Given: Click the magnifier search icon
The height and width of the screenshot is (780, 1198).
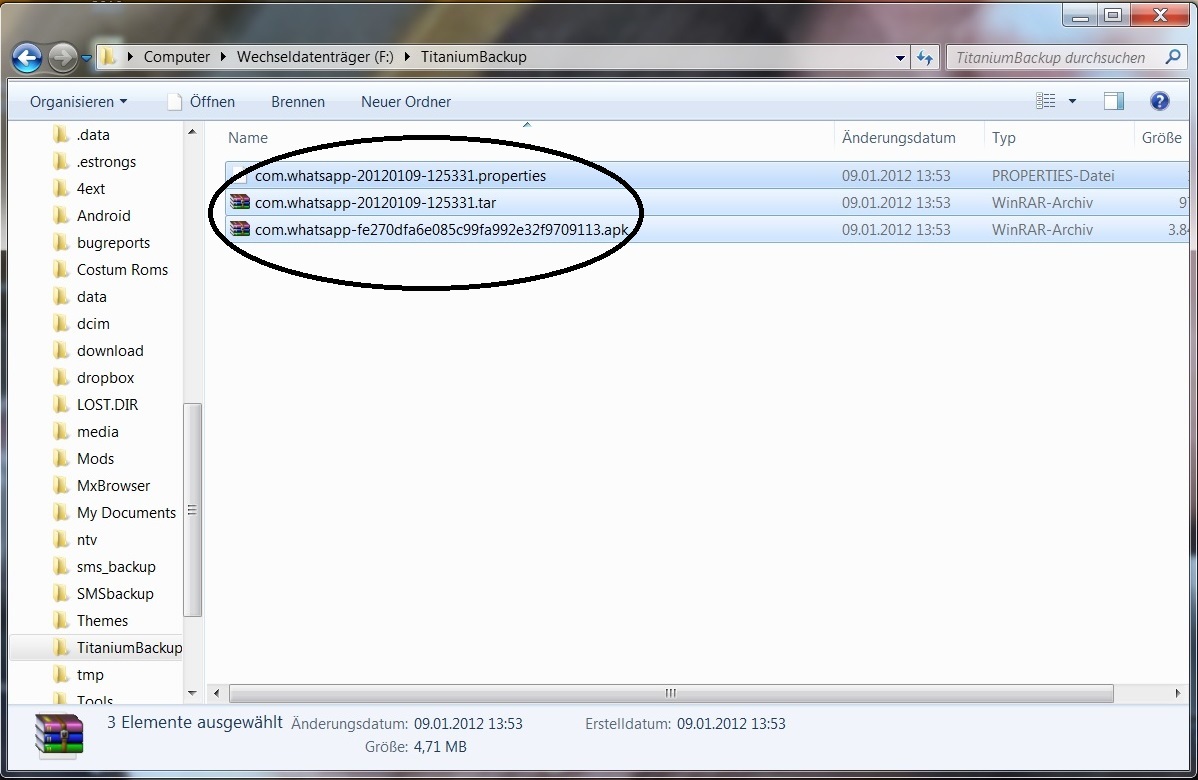Looking at the screenshot, I should point(1173,57).
